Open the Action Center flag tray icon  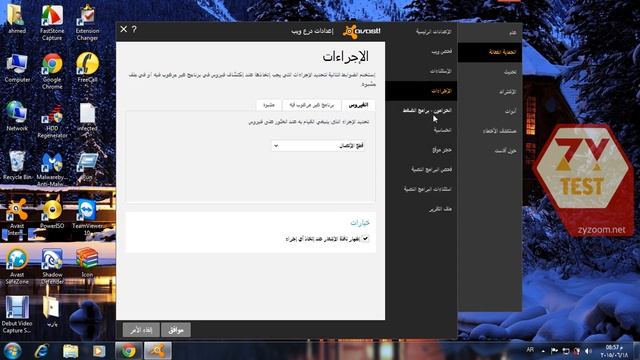coord(554,351)
